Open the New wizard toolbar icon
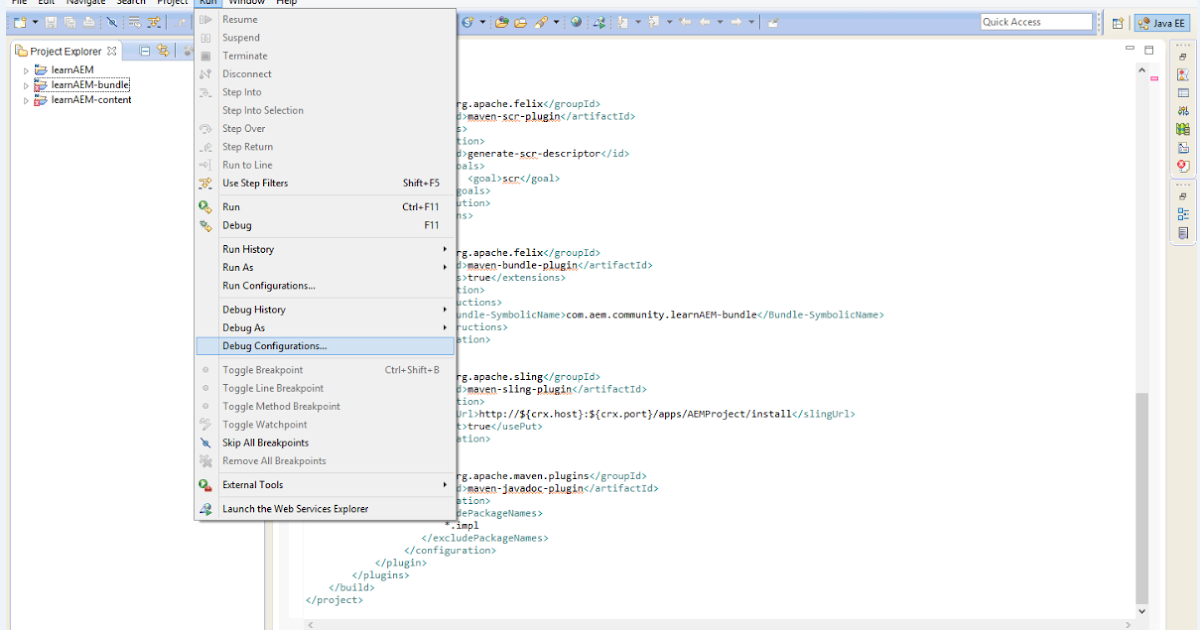Screen dimensions: 1200x630 pyautogui.click(x=20, y=22)
